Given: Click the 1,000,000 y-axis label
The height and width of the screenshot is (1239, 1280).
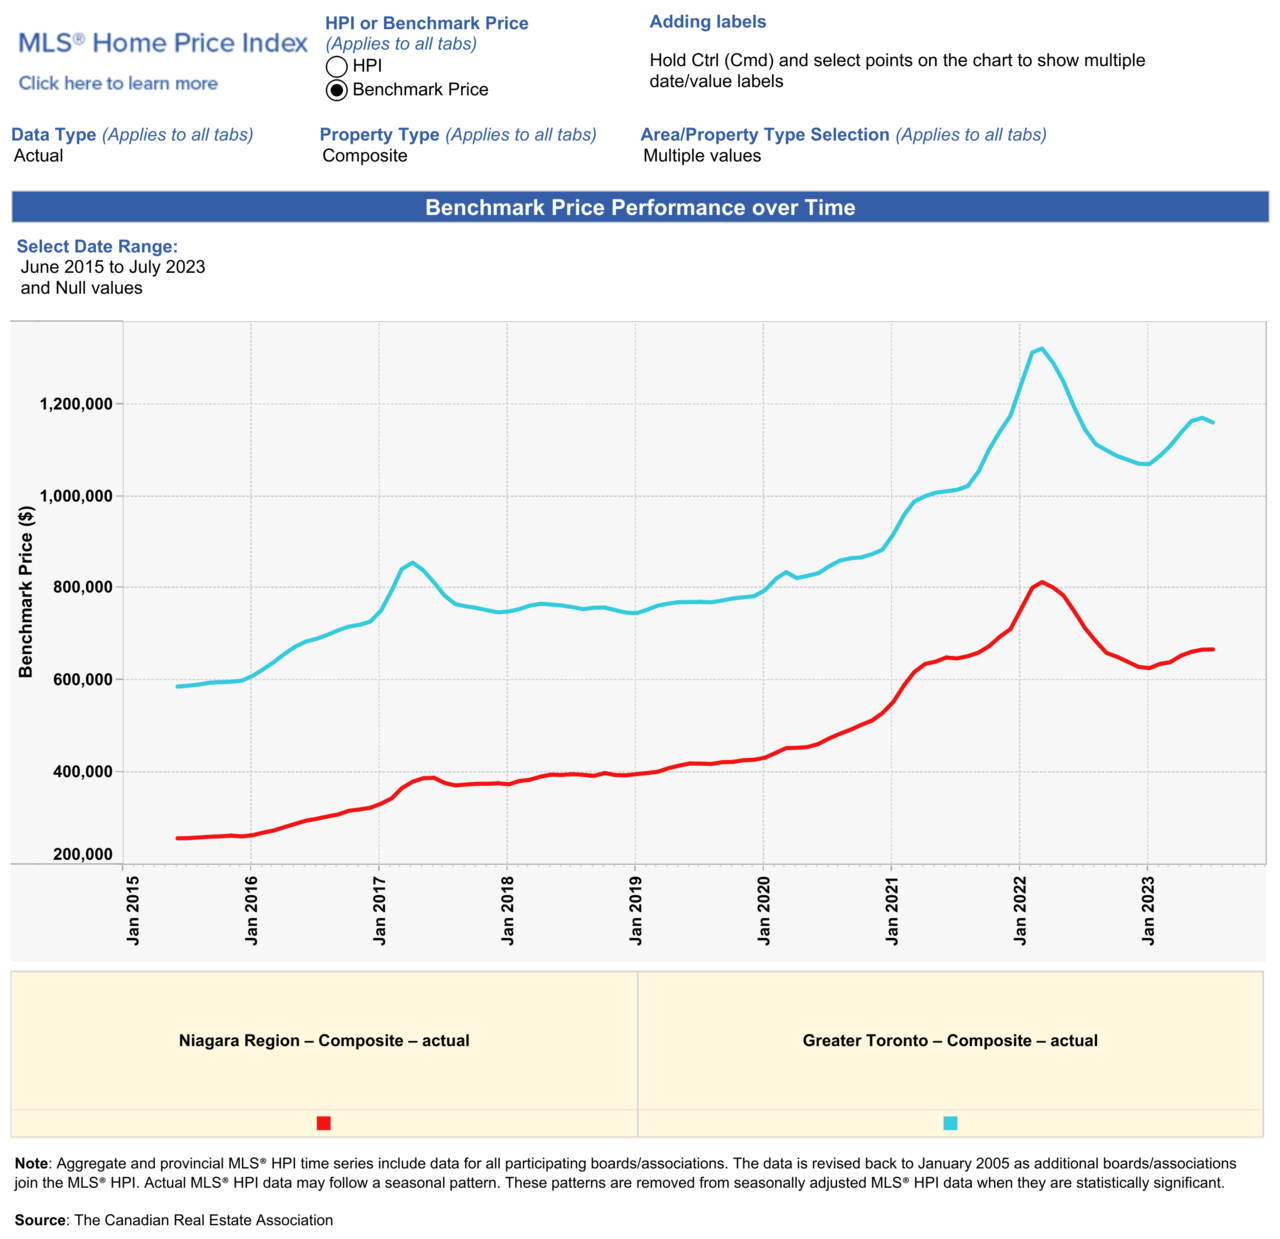Looking at the screenshot, I should click(x=76, y=497).
